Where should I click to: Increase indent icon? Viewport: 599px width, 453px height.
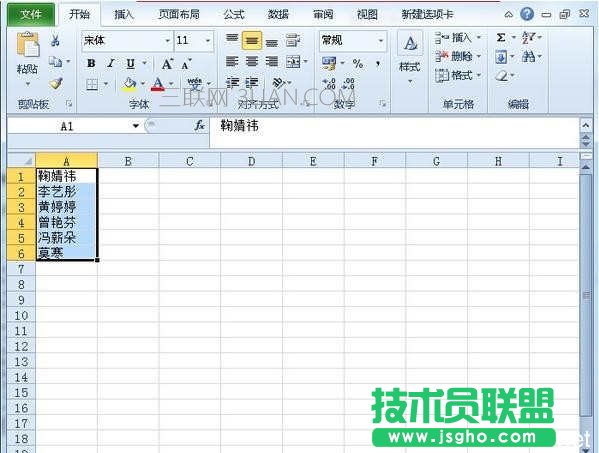point(252,83)
